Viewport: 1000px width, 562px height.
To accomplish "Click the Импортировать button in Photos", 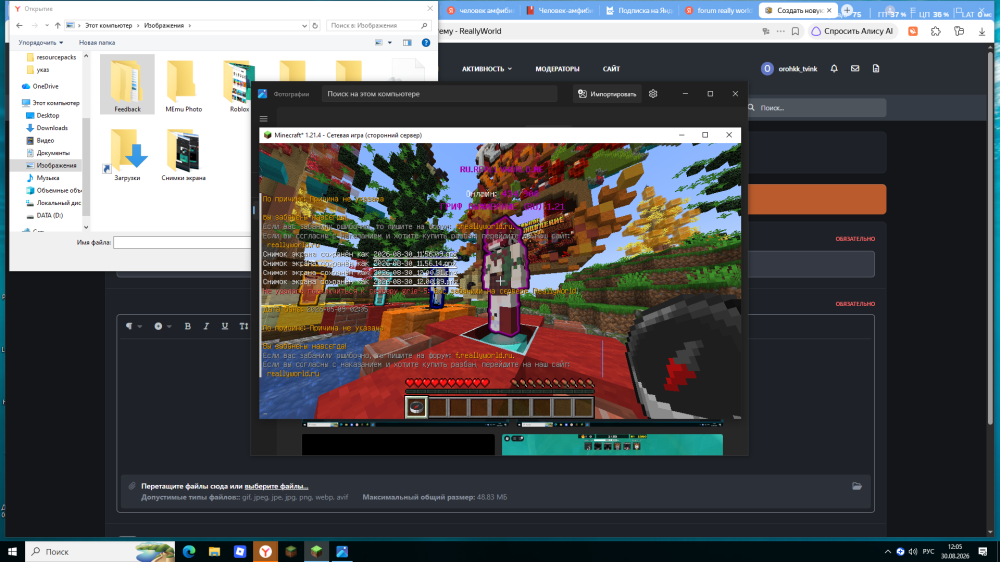I will tap(607, 94).
